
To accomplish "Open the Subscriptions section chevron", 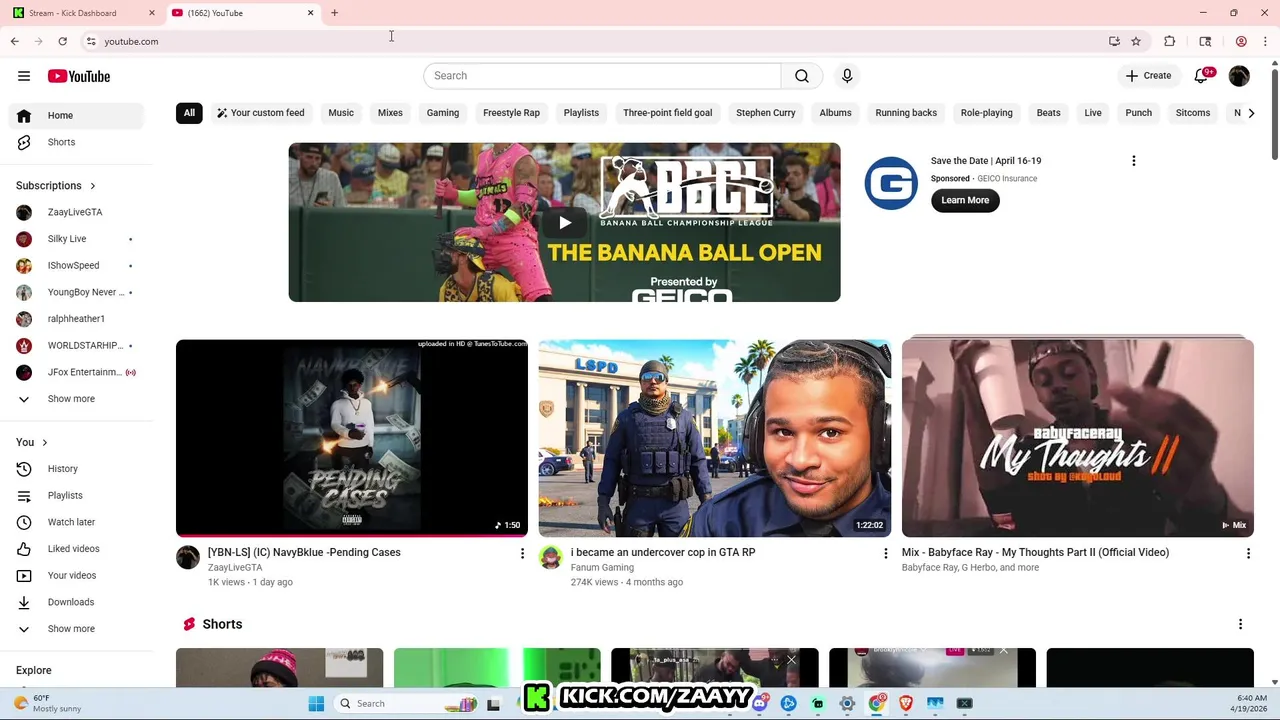I will [93, 186].
